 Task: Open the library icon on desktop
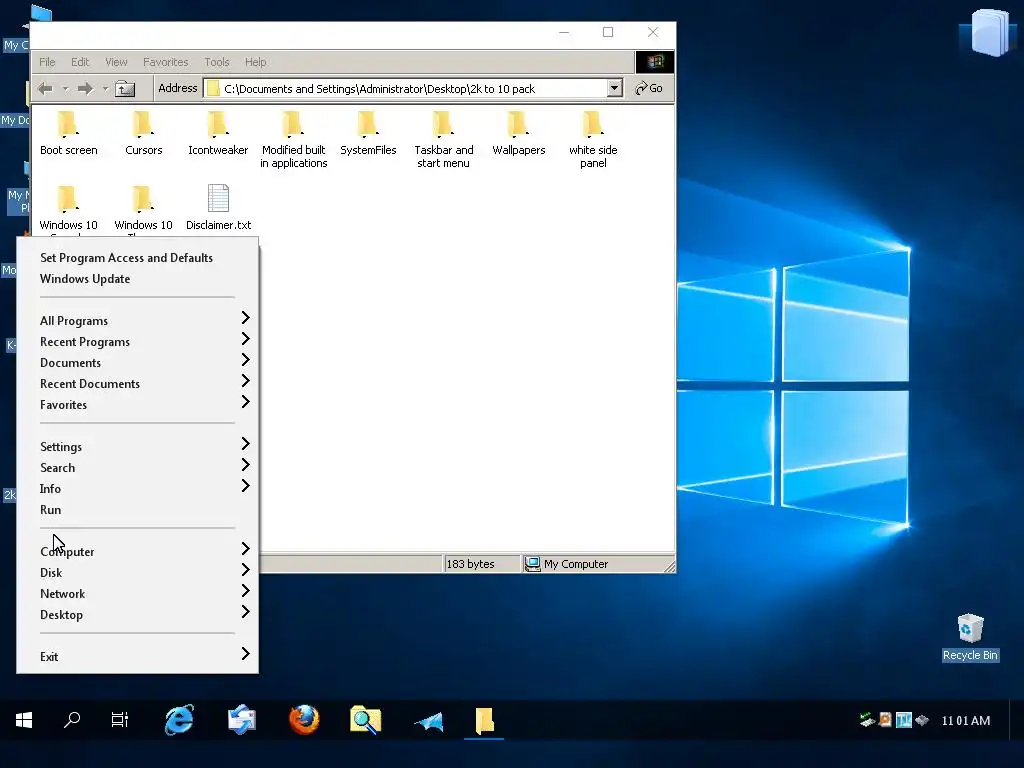[989, 31]
